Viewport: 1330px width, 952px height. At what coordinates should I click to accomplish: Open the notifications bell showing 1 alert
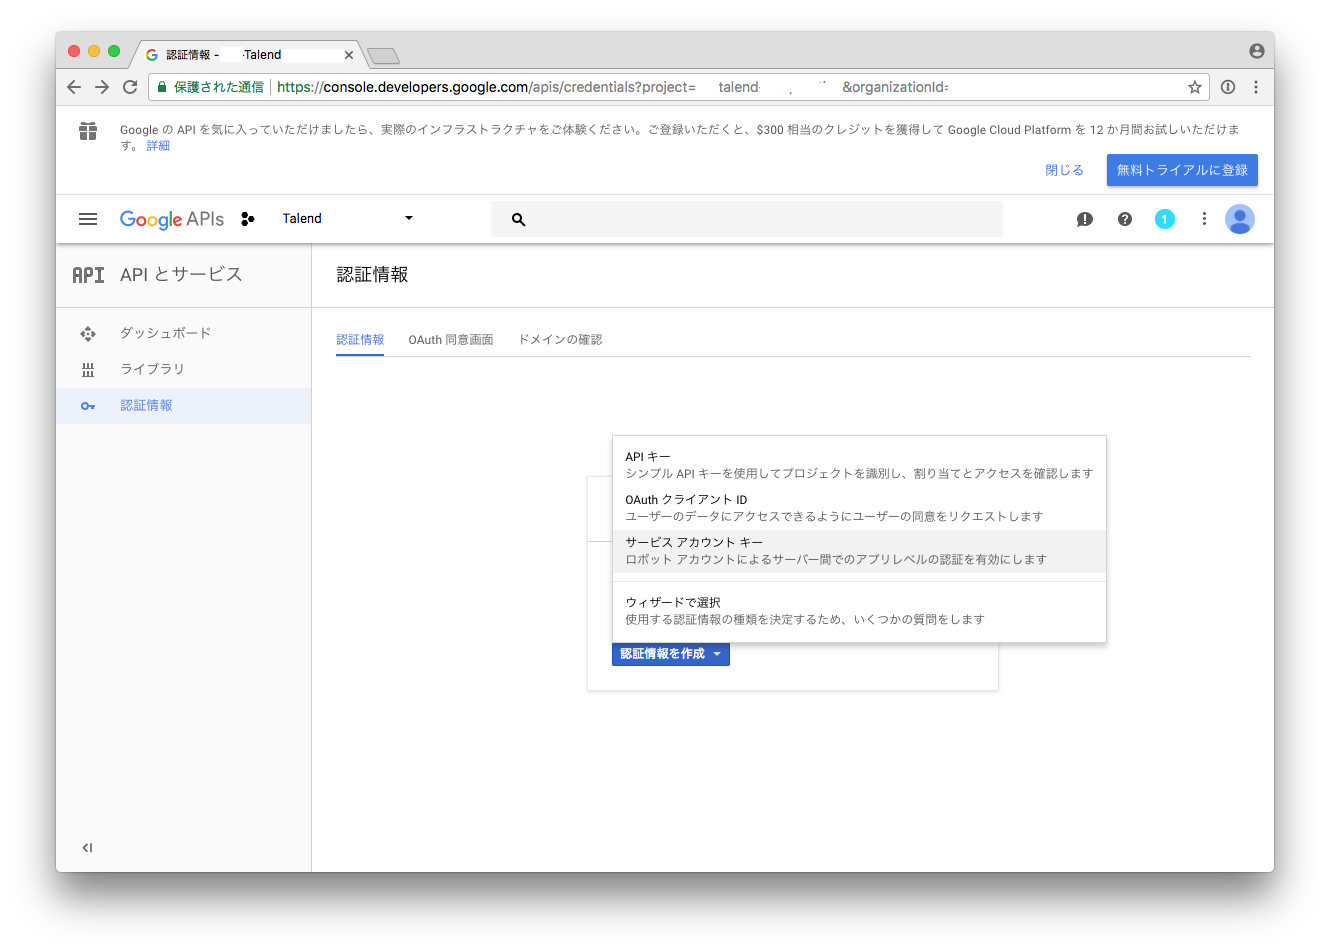point(1164,218)
